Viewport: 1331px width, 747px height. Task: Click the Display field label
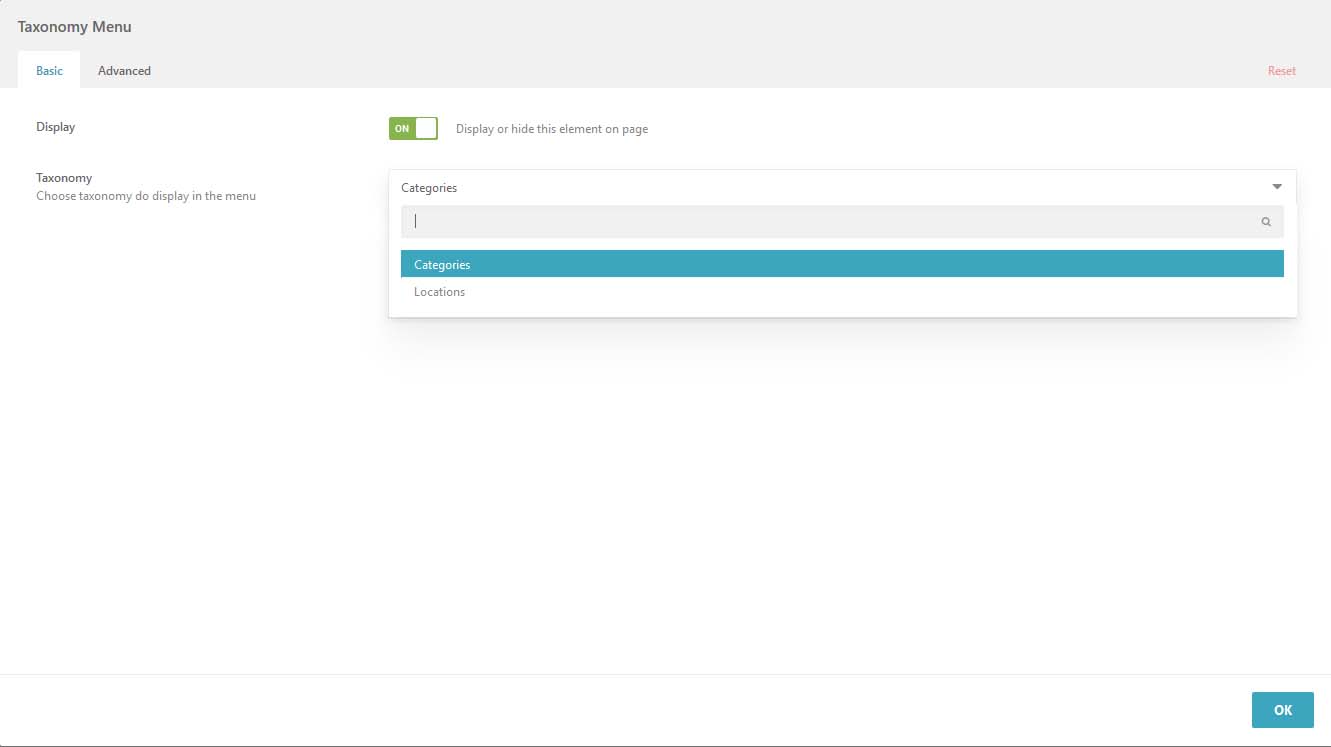pos(55,127)
